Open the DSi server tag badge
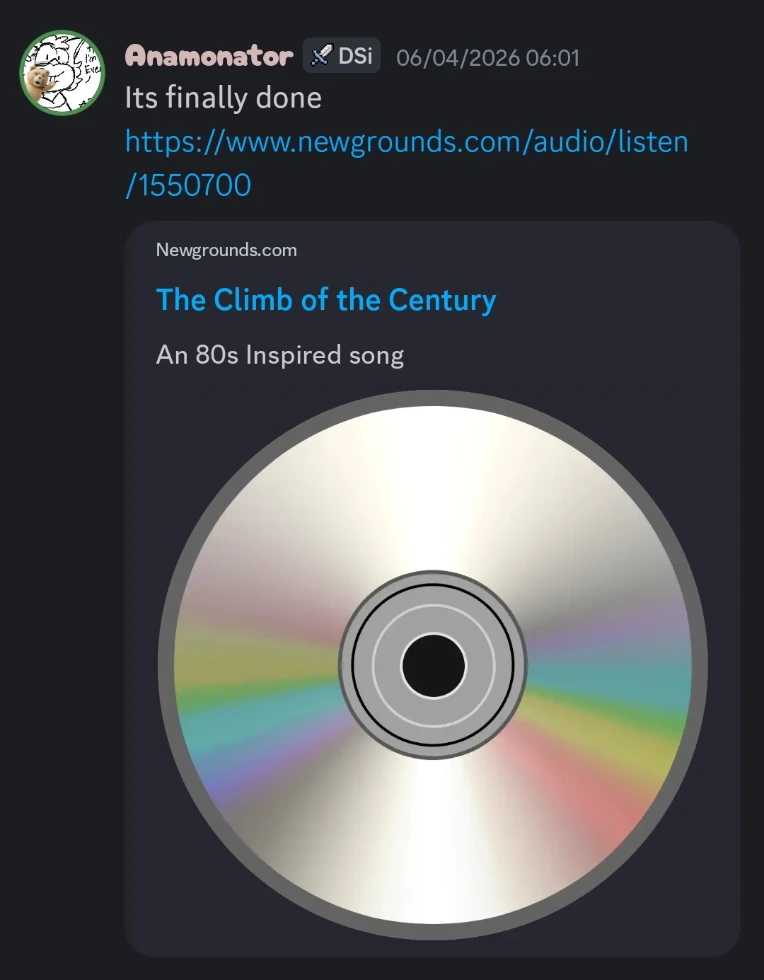This screenshot has width=764, height=980. coord(341,56)
